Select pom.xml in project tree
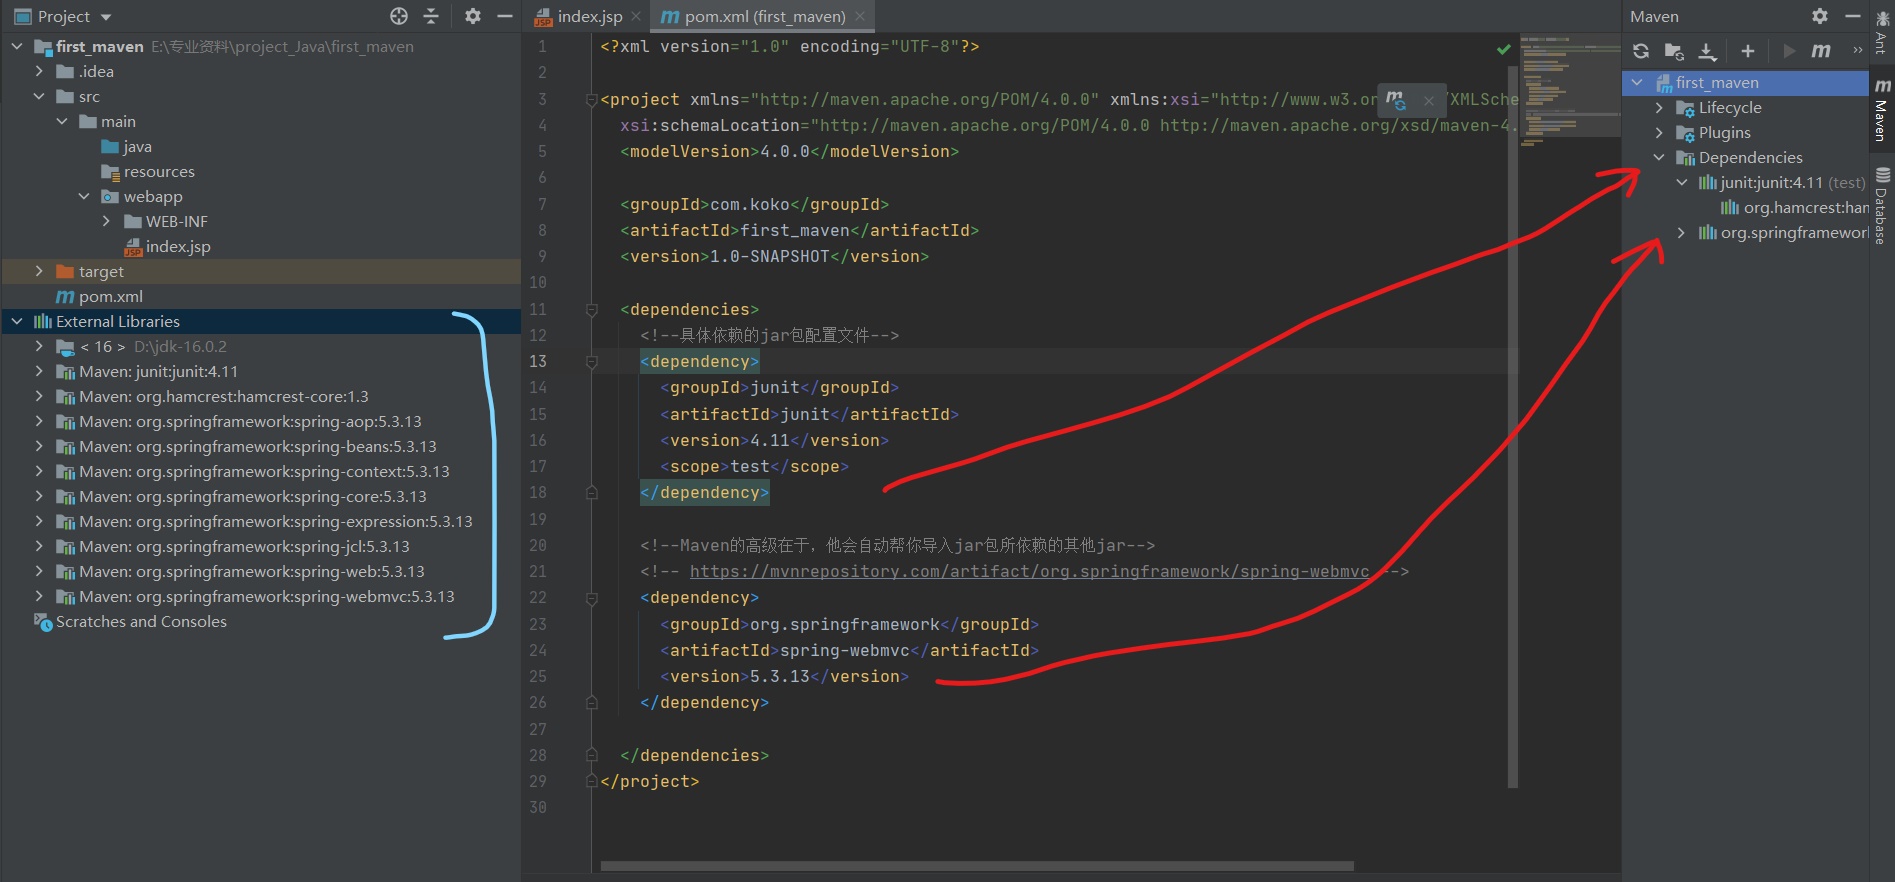Viewport: 1895px width, 882px height. click(x=100, y=296)
